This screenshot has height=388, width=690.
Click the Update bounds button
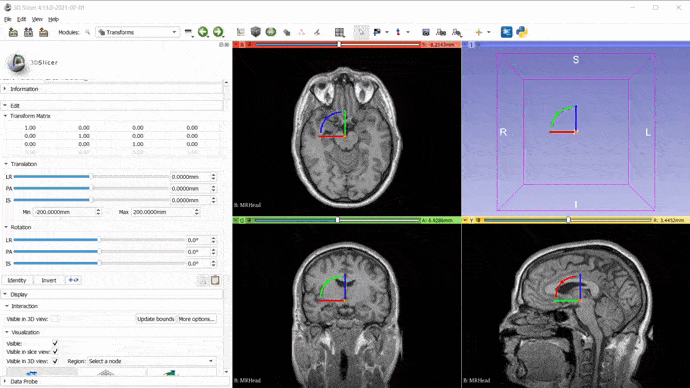(155, 319)
